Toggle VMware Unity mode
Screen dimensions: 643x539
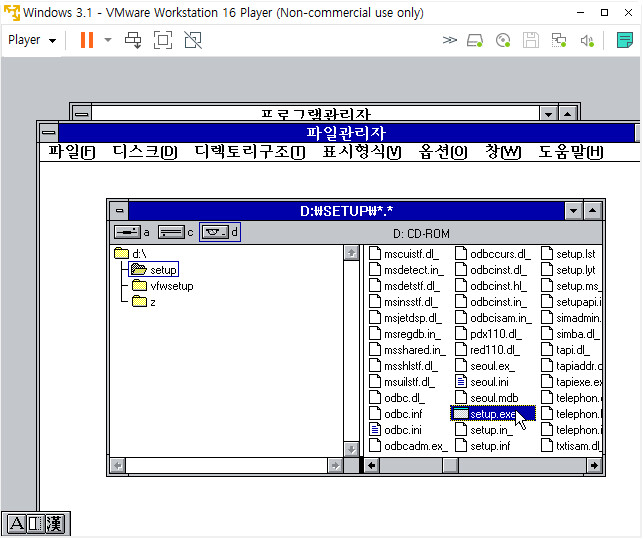click(x=193, y=40)
